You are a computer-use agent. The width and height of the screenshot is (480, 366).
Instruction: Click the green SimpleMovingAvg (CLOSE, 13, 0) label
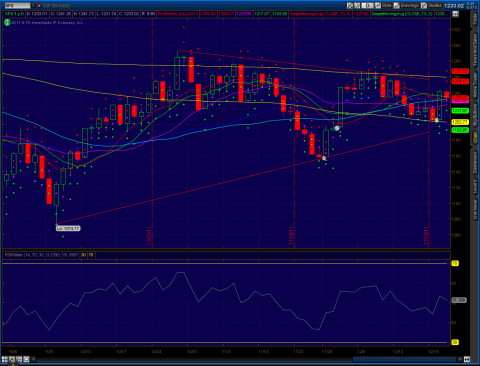coord(402,14)
